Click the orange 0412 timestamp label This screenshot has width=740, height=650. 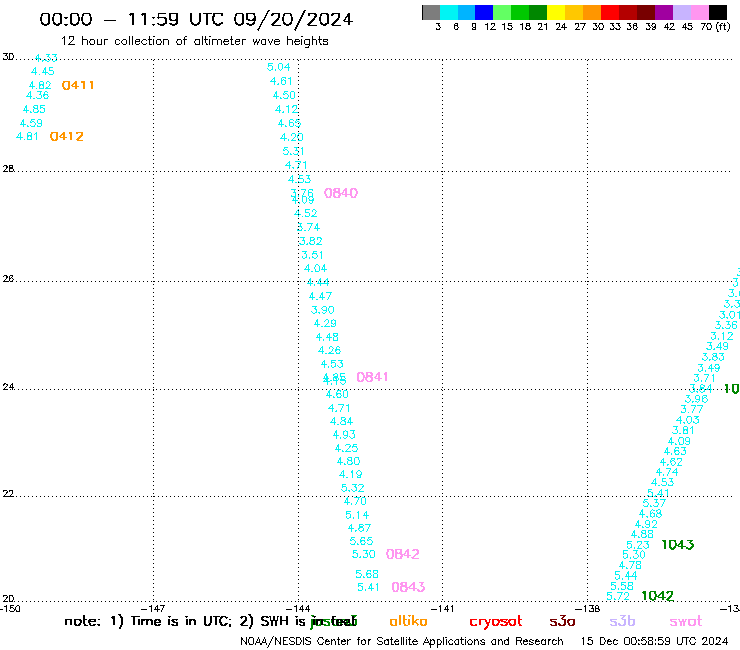(x=67, y=136)
